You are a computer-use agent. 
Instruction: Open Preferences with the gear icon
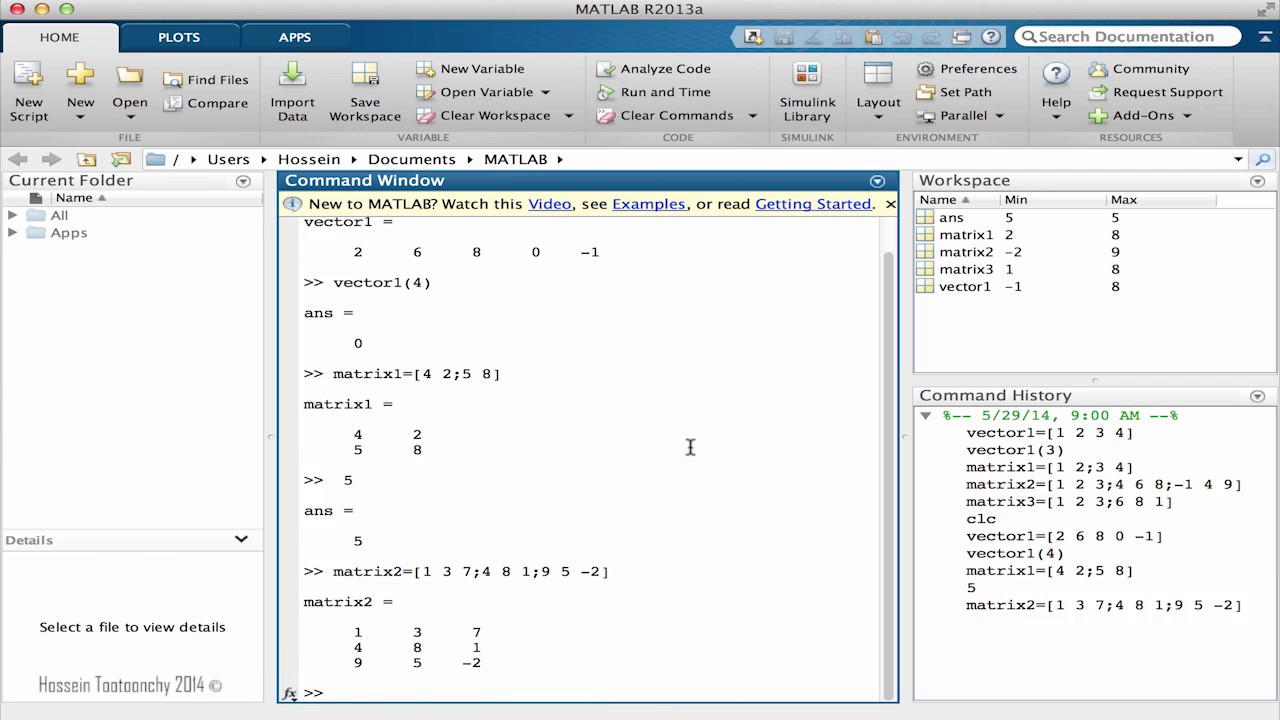click(x=967, y=69)
